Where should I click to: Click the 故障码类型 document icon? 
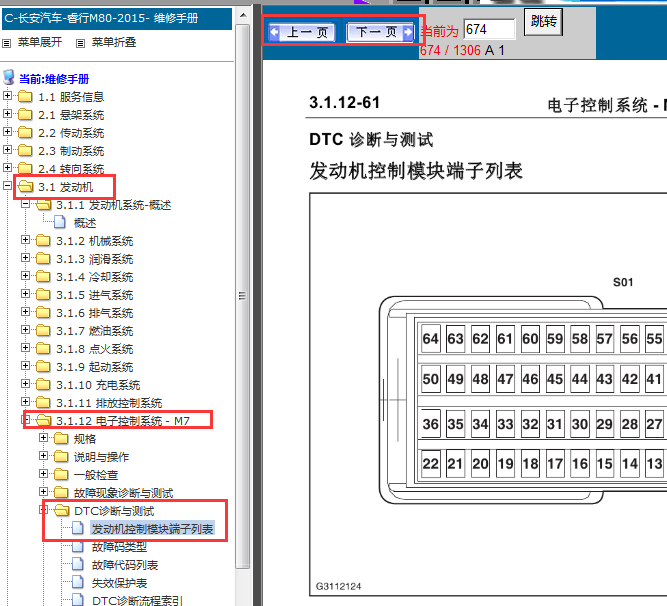(78, 546)
